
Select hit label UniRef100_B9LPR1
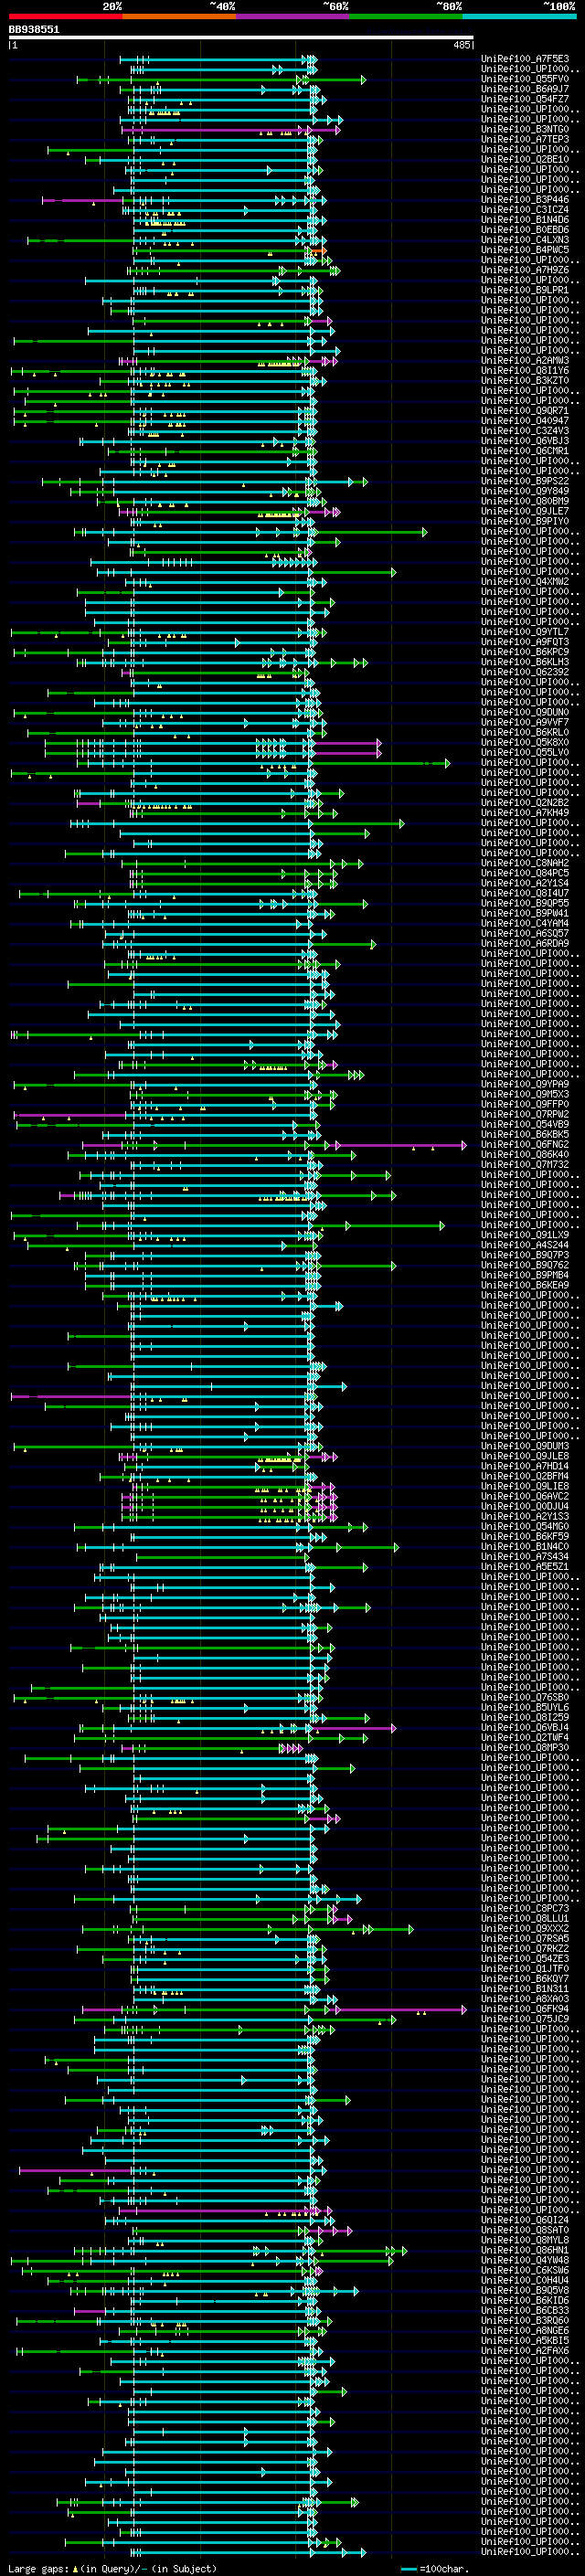tap(525, 290)
